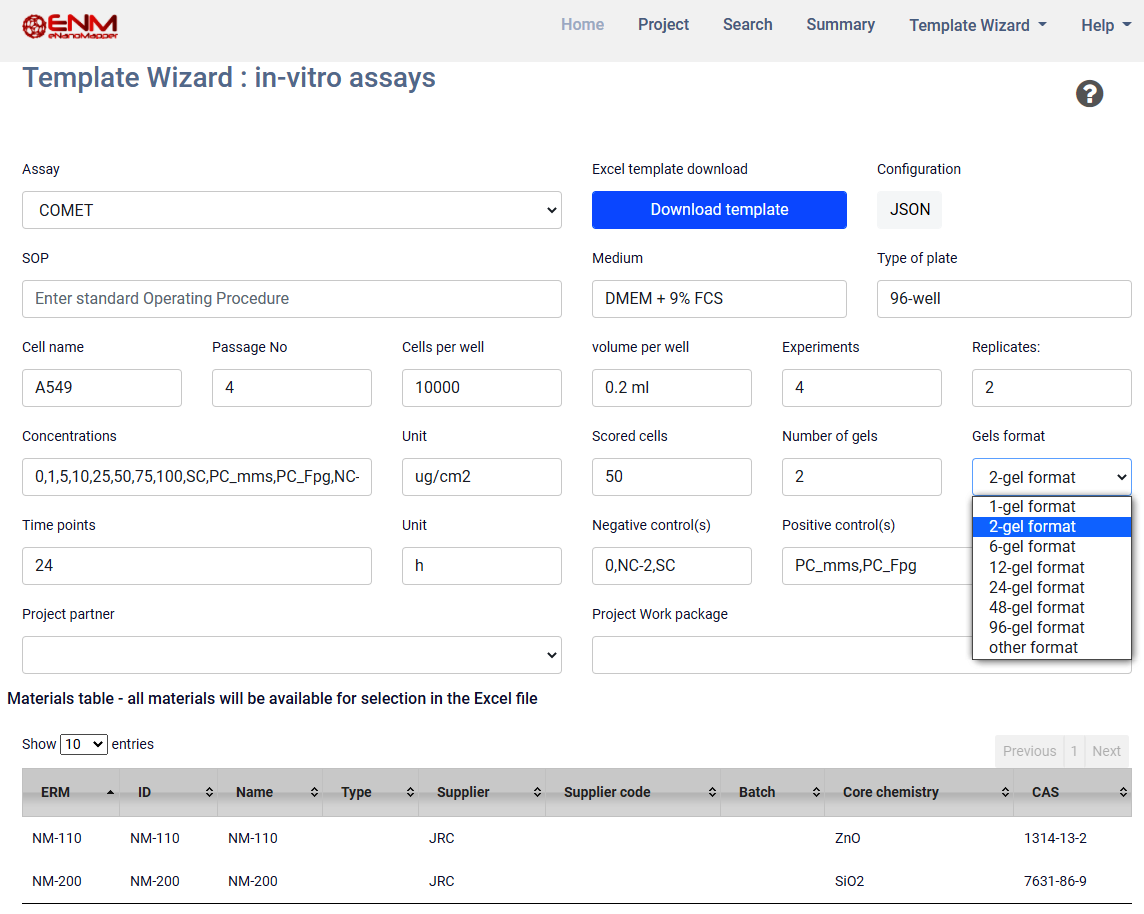This screenshot has width=1144, height=914.
Task: Expand the Help menu
Action: coord(1105,26)
